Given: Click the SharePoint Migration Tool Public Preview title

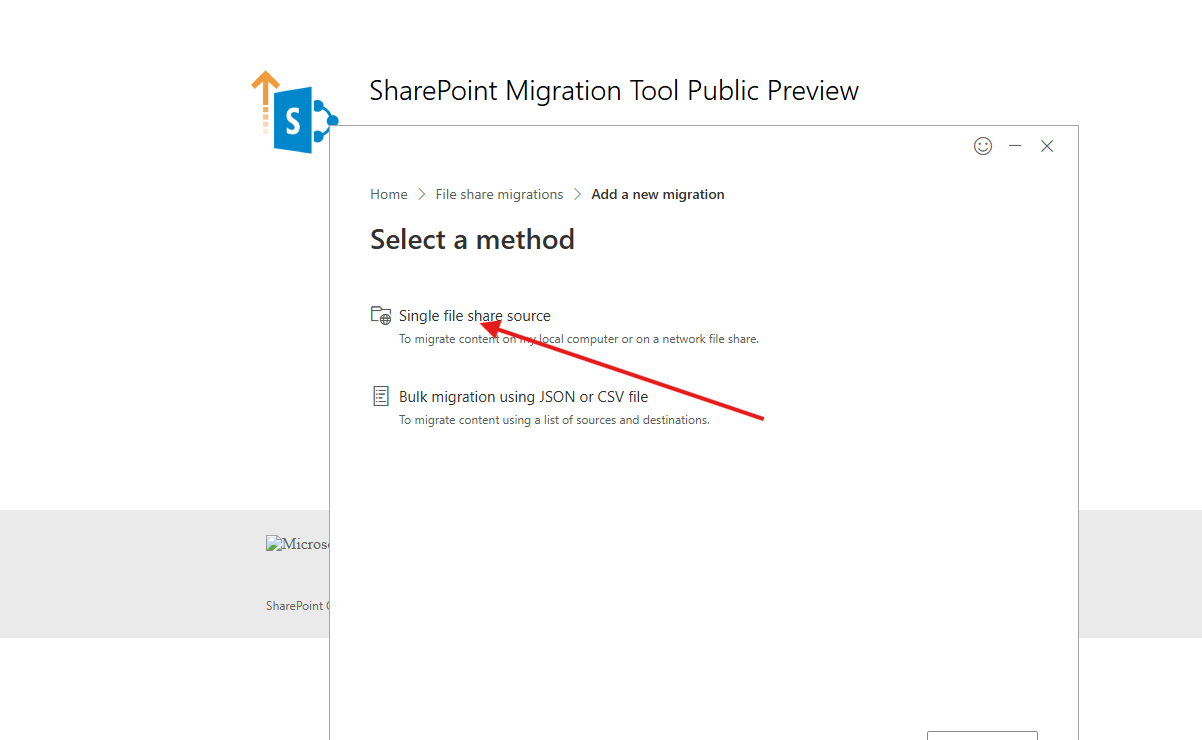Looking at the screenshot, I should (614, 91).
